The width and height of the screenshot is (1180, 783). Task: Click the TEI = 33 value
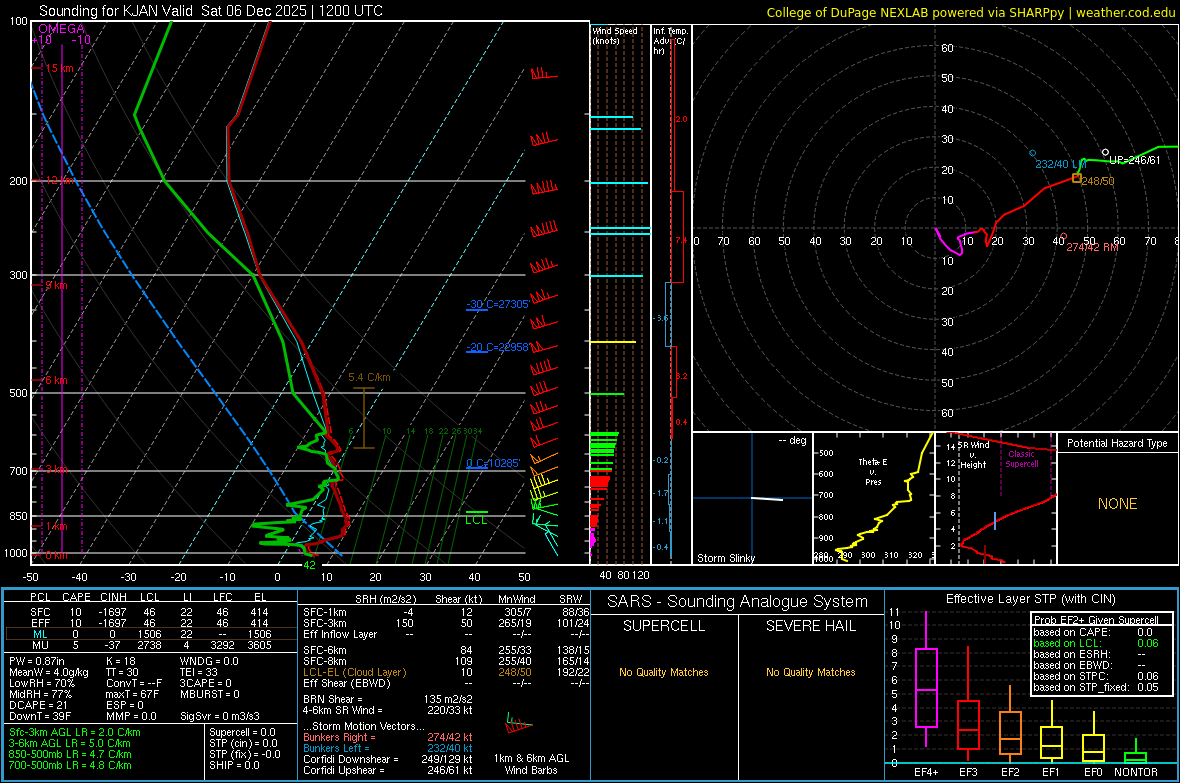199,672
